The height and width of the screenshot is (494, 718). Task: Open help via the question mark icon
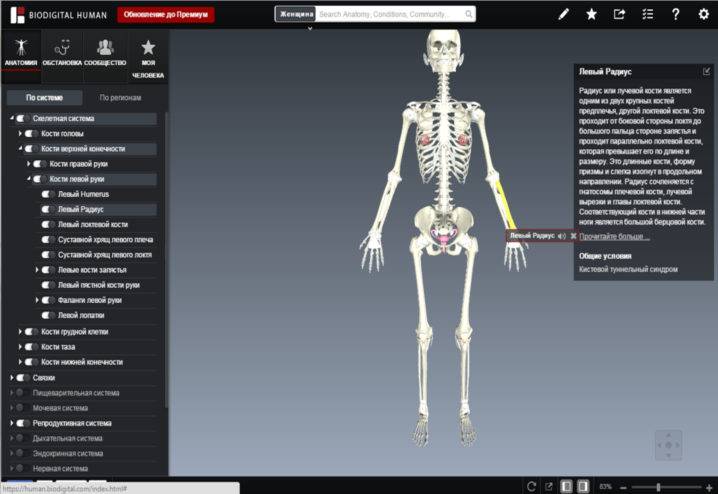[x=675, y=14]
